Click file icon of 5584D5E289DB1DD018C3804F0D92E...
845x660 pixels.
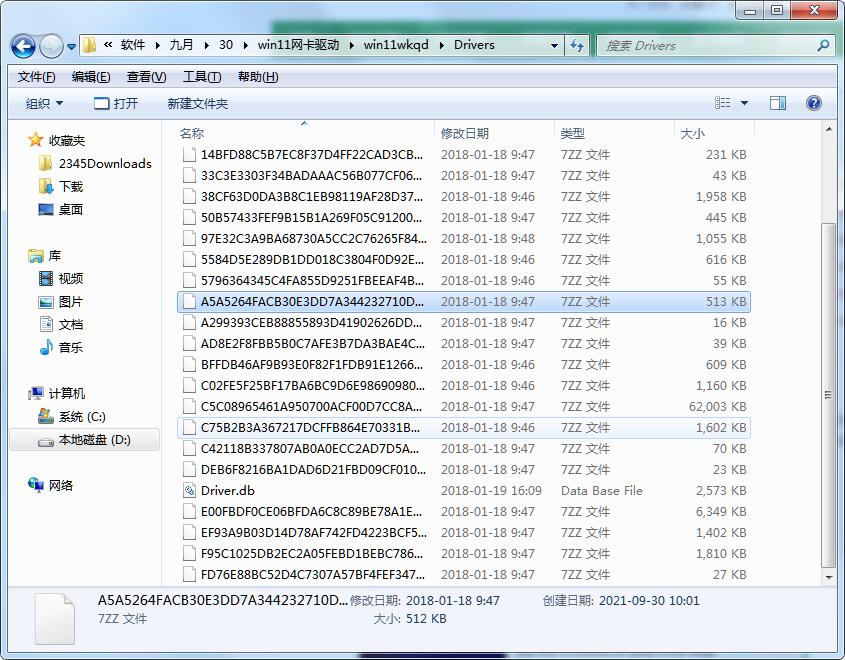[189, 260]
